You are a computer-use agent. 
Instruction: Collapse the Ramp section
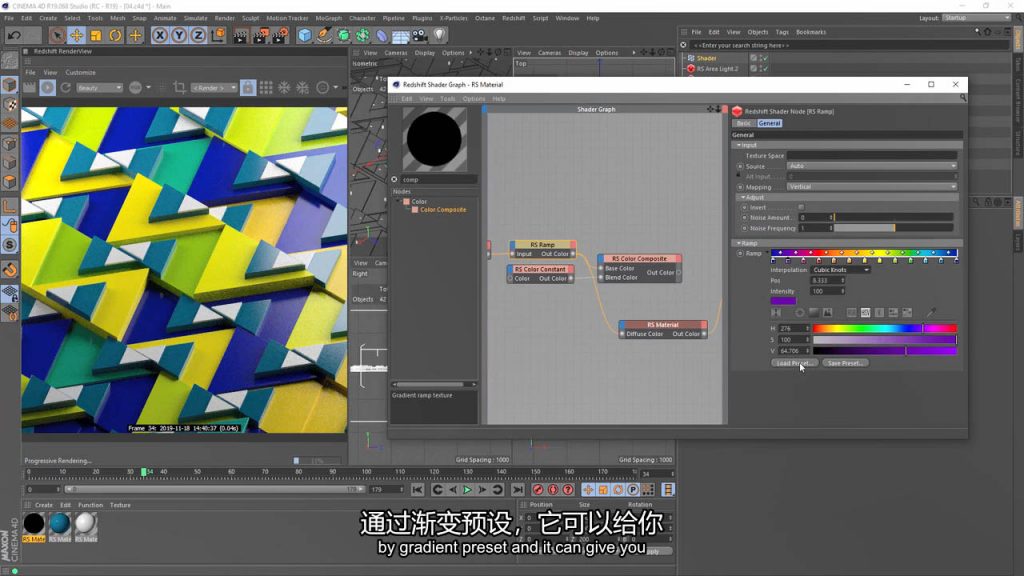coord(739,243)
